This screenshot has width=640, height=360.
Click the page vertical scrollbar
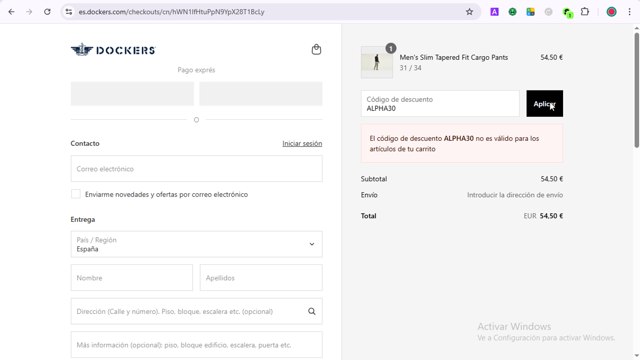(x=636, y=90)
